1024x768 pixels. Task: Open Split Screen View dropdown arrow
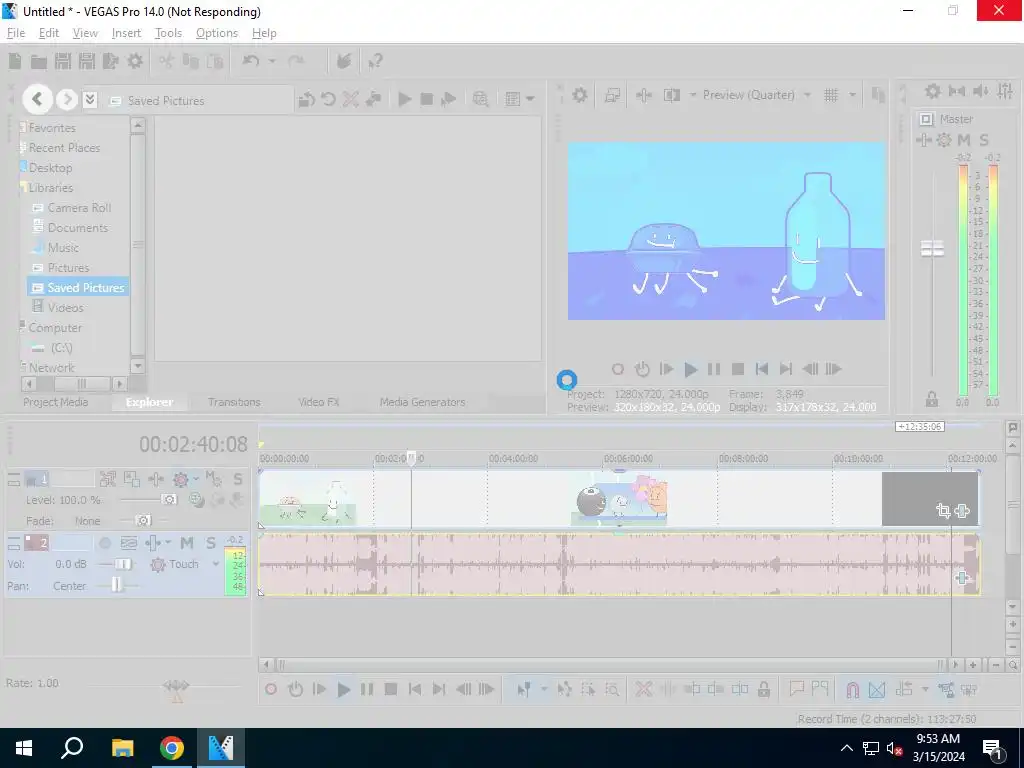coord(692,95)
